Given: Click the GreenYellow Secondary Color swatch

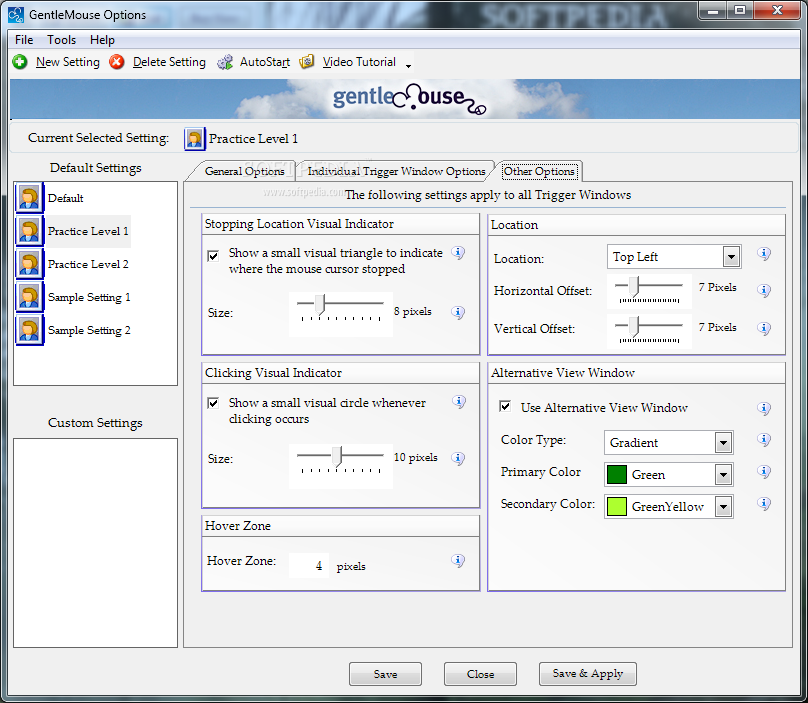Looking at the screenshot, I should pos(616,507).
